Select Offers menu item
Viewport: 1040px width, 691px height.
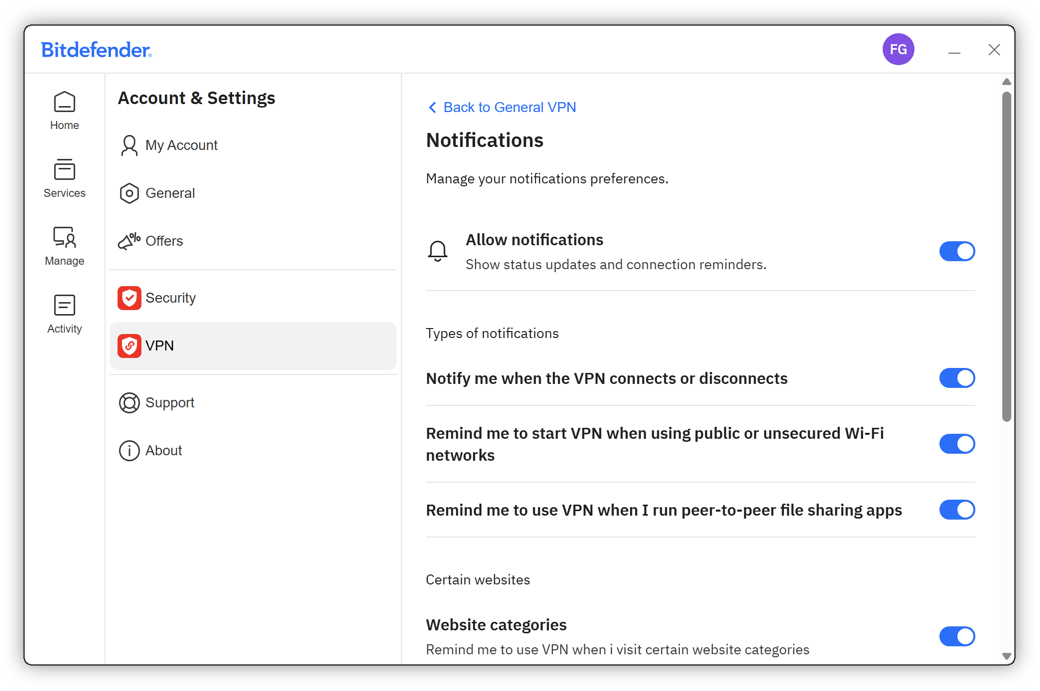point(253,241)
